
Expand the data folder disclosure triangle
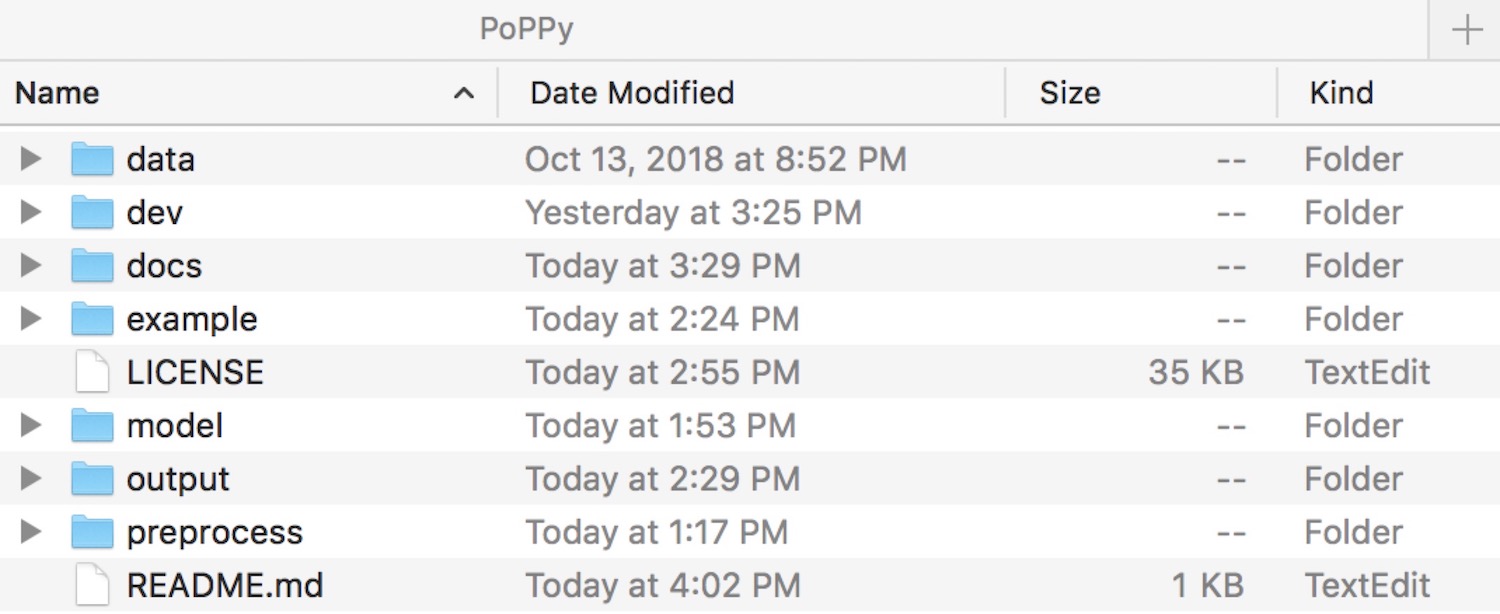(31, 159)
